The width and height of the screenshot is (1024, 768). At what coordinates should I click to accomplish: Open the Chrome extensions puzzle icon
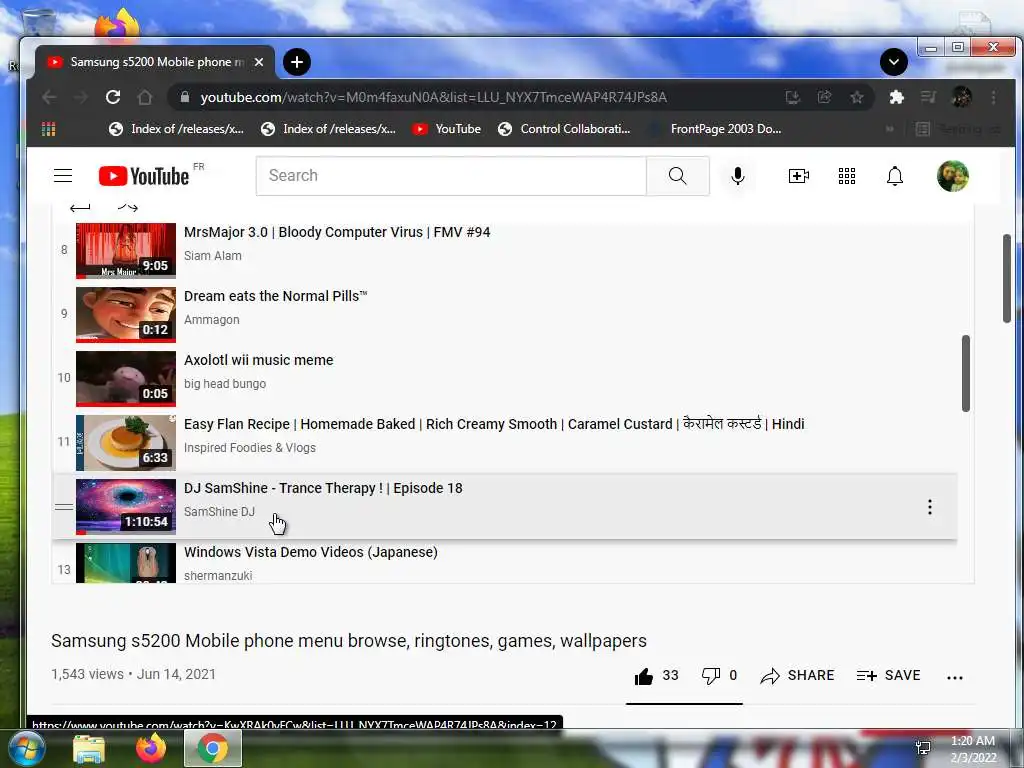click(x=897, y=97)
